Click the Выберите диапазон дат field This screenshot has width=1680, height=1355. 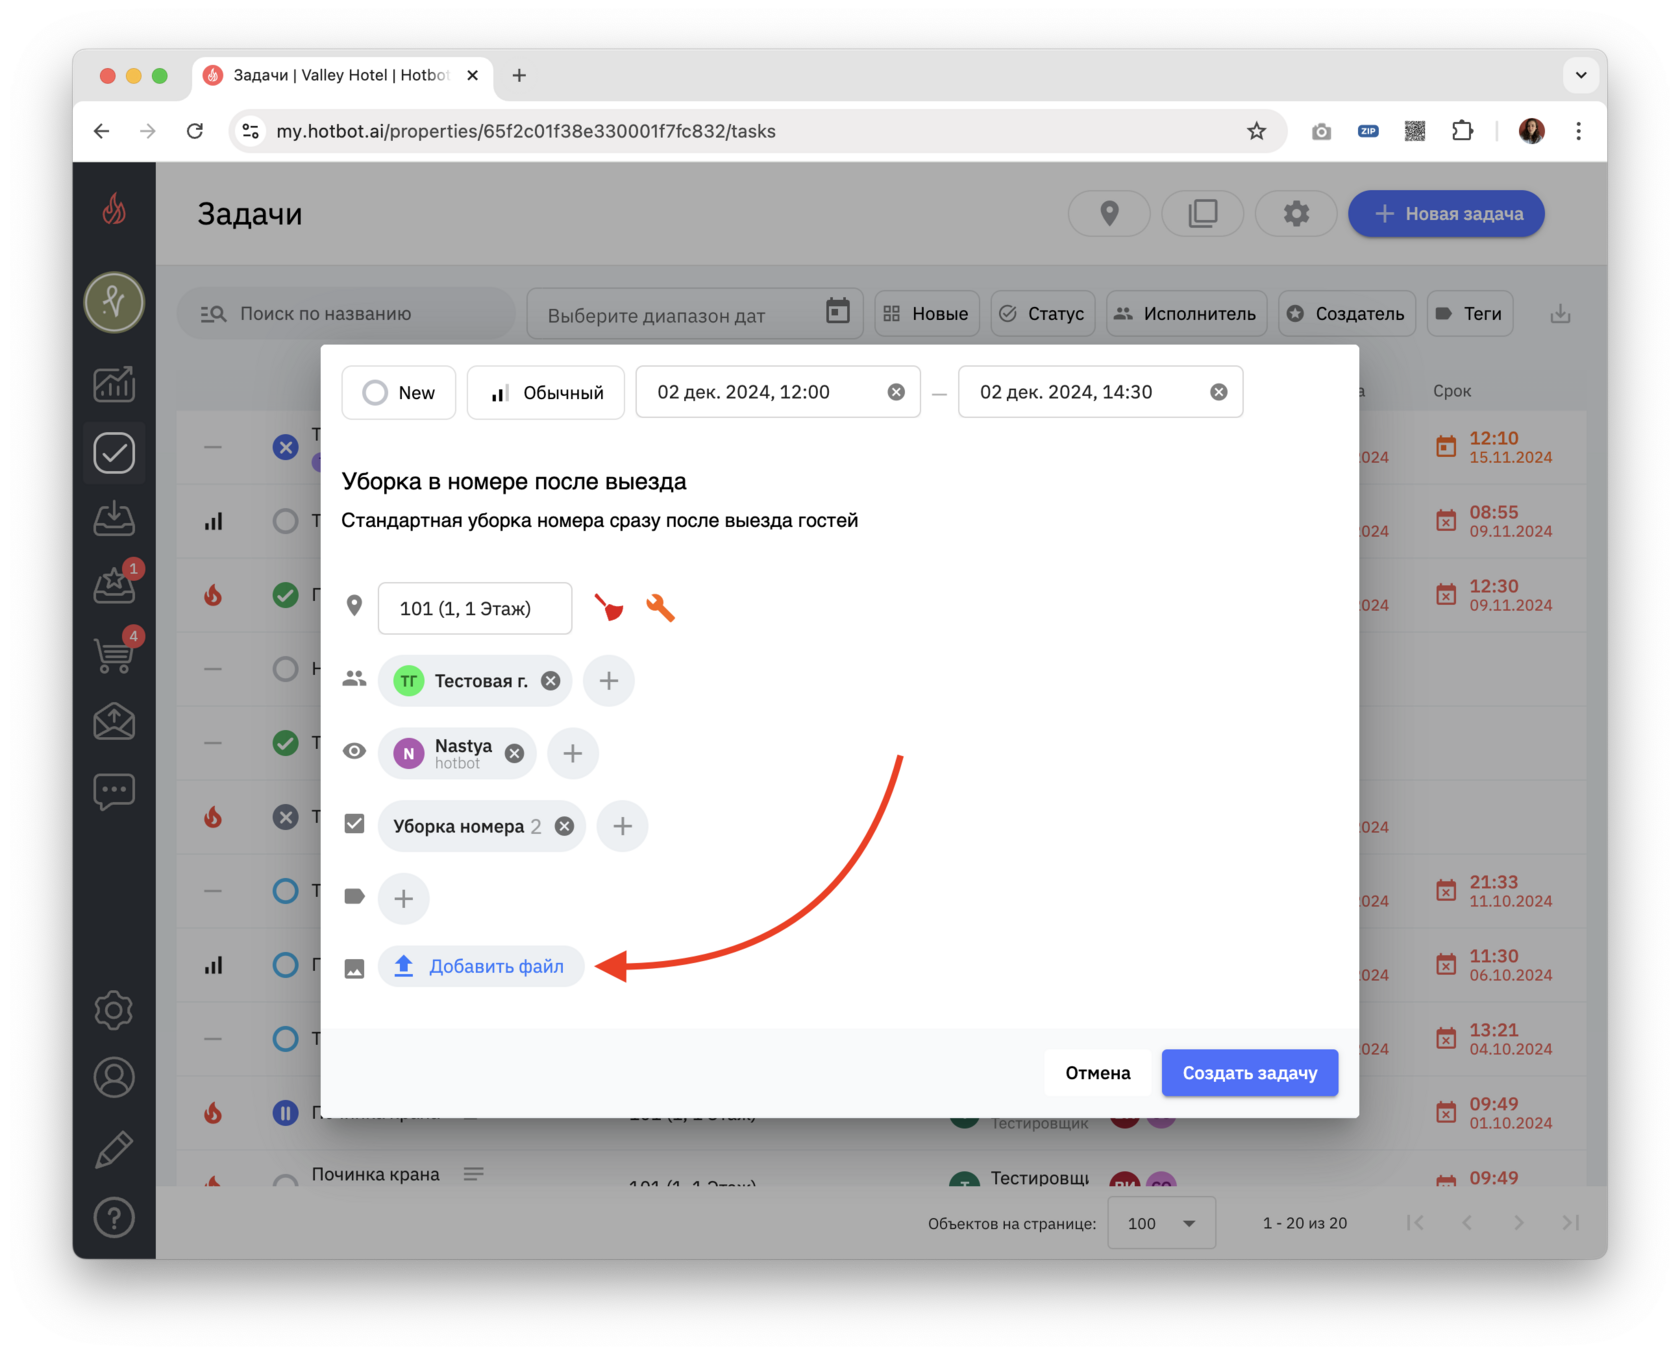coord(695,314)
